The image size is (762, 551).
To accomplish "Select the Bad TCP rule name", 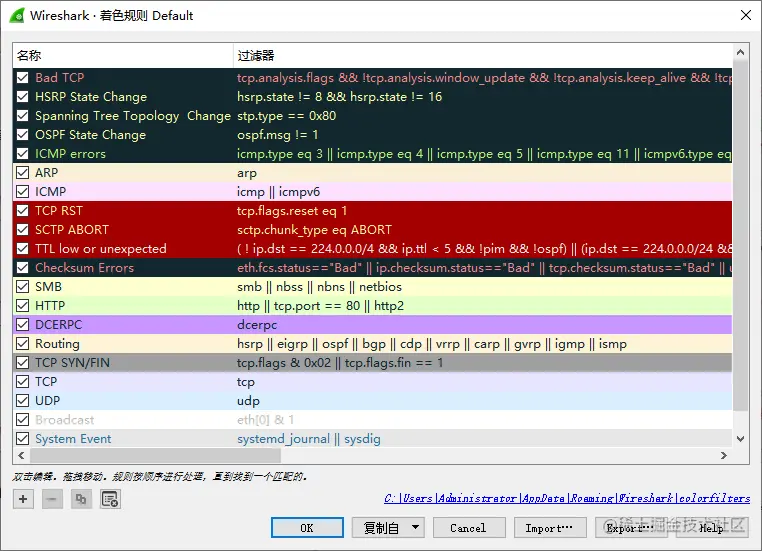I will point(59,77).
